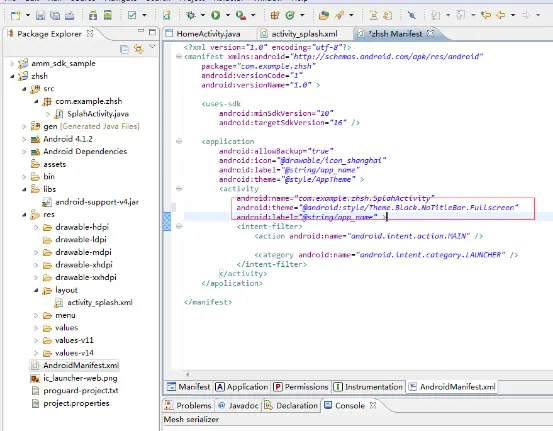Open the Debug dropdown arrow

[x=203, y=15]
